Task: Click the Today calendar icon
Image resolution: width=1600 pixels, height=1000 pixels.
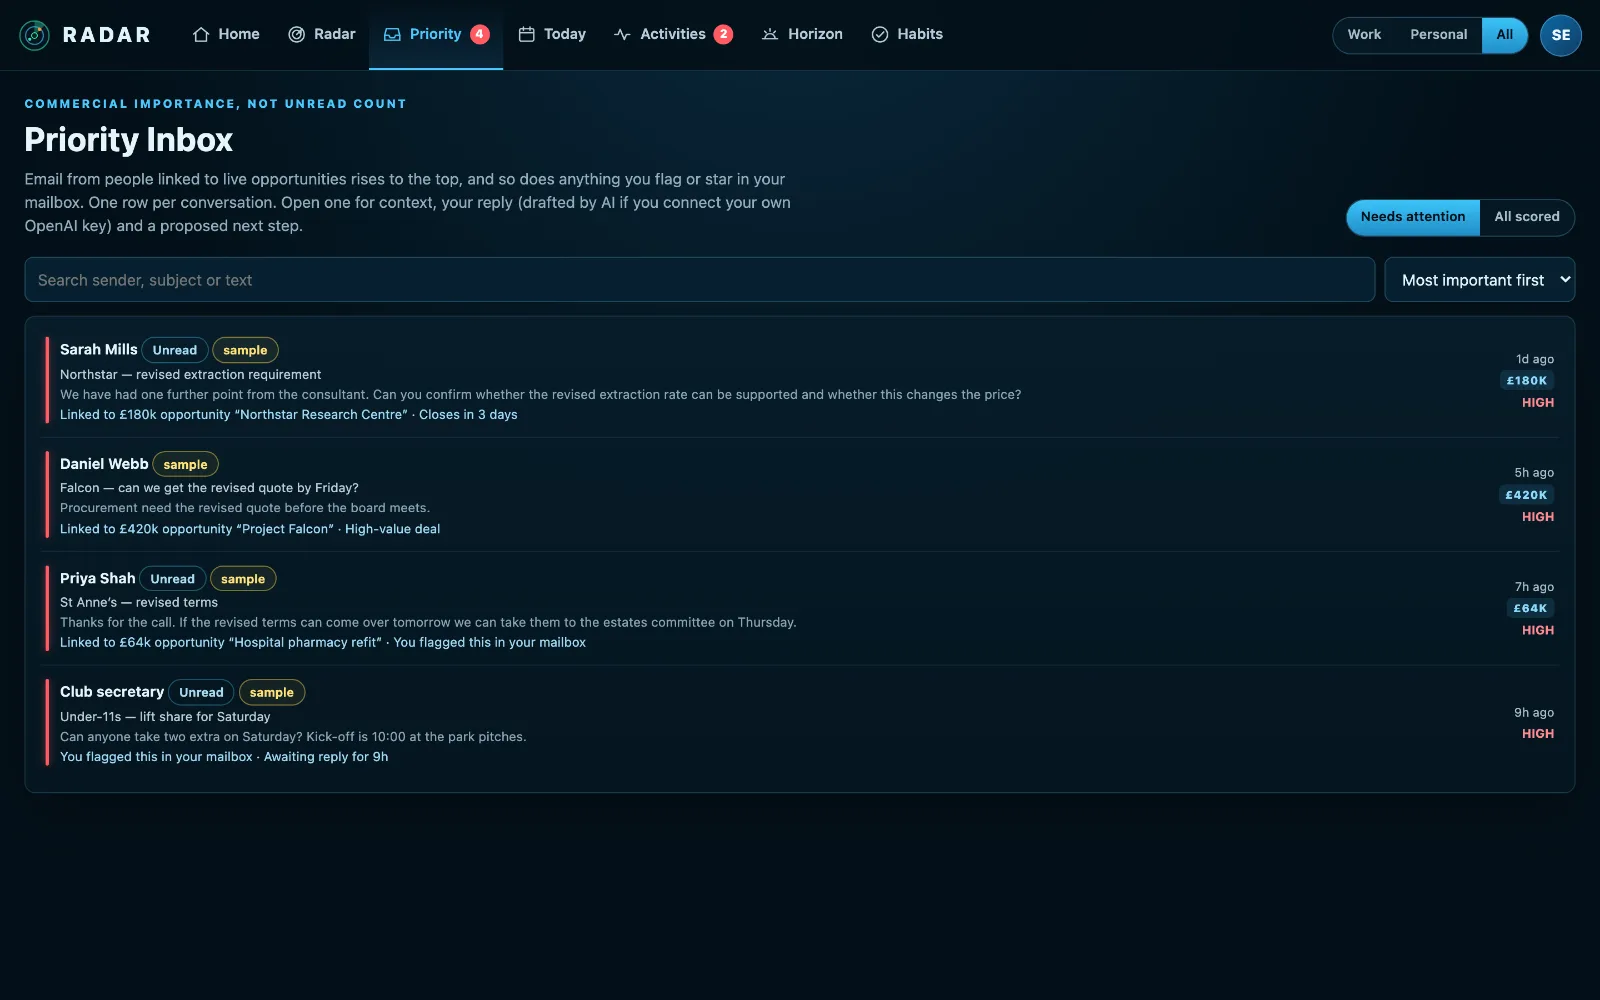Action: tap(526, 35)
